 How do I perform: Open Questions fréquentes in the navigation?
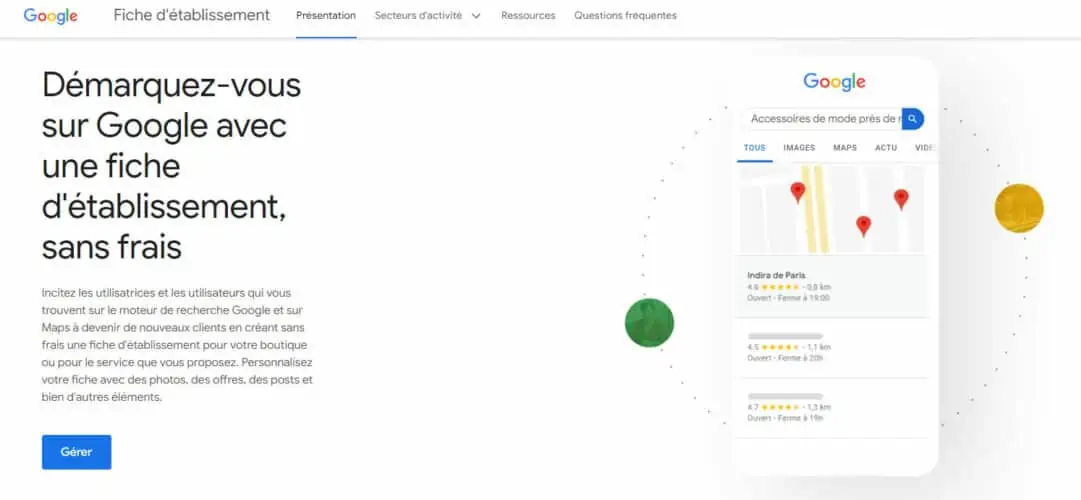625,15
